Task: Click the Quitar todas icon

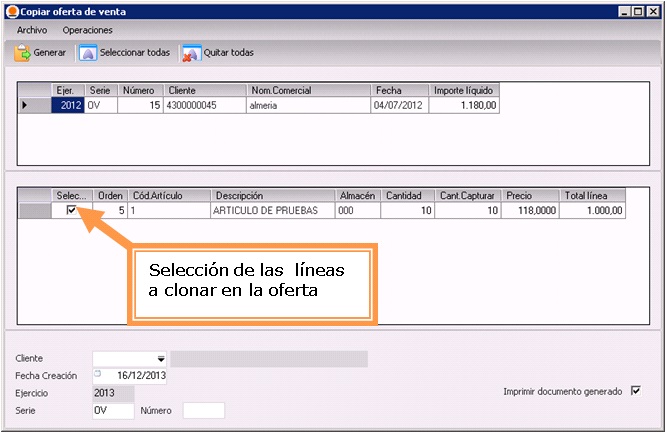Action: pos(190,53)
